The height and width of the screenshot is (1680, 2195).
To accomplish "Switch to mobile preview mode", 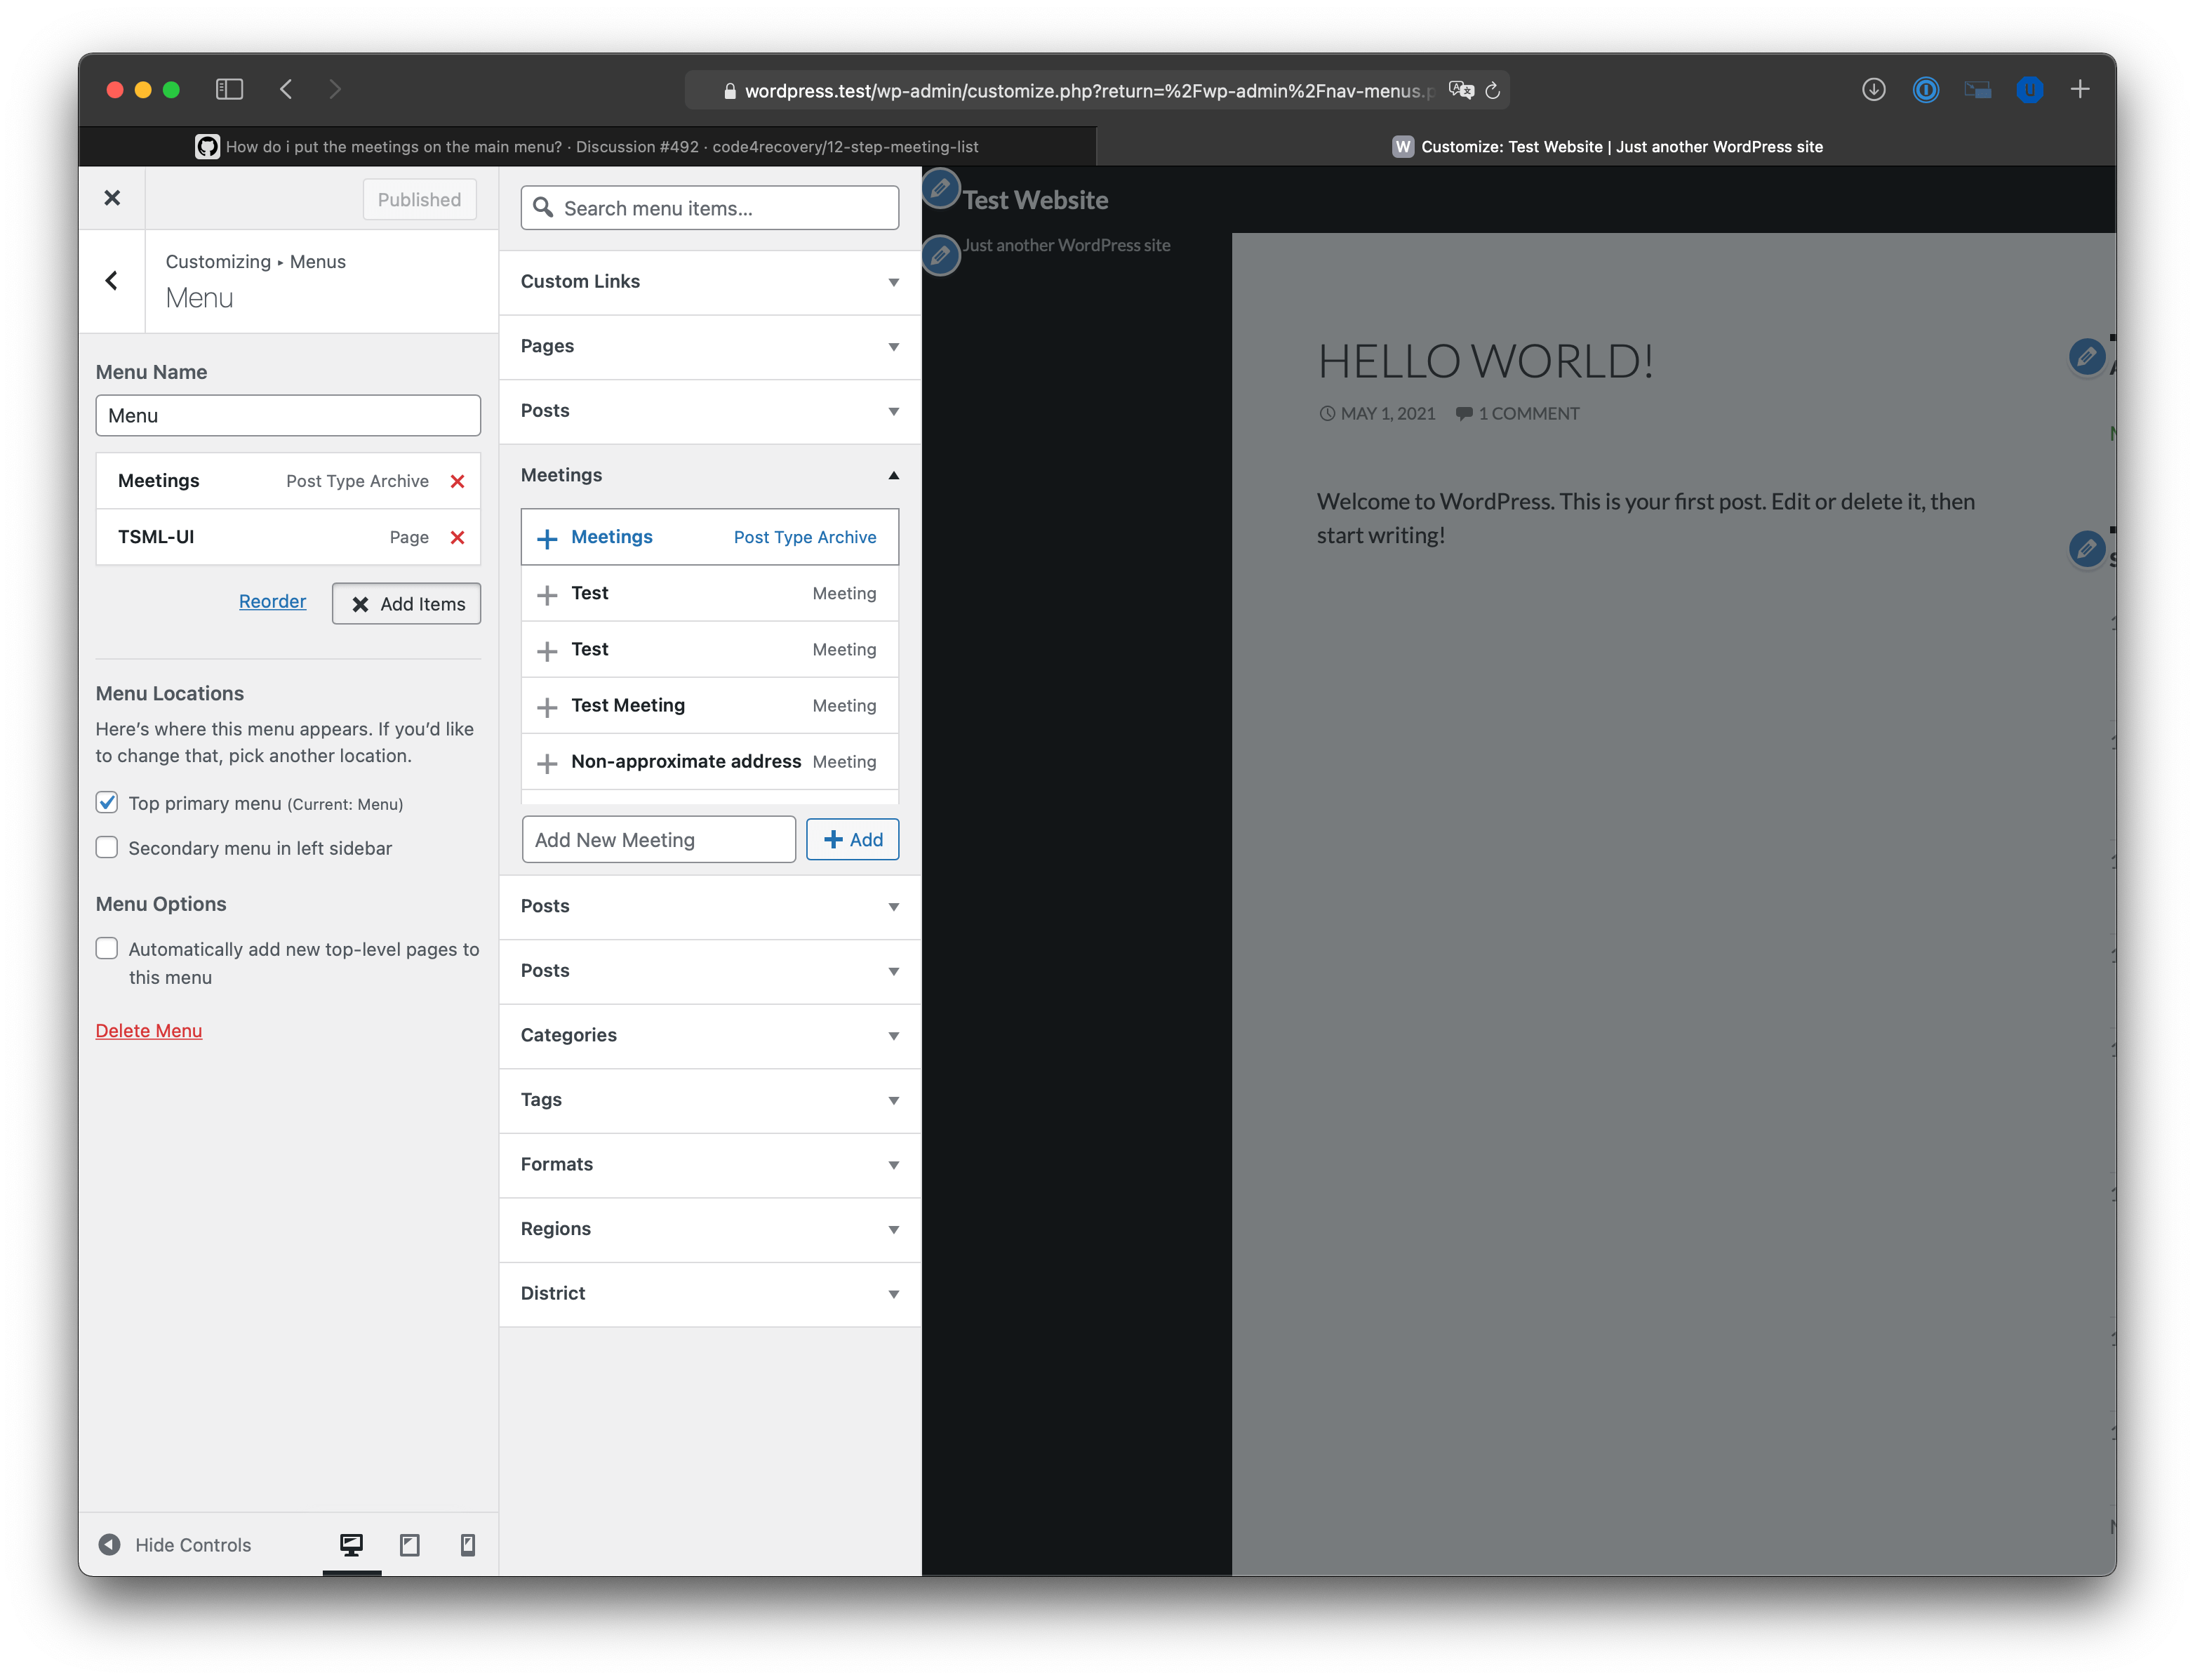I will (x=467, y=1545).
